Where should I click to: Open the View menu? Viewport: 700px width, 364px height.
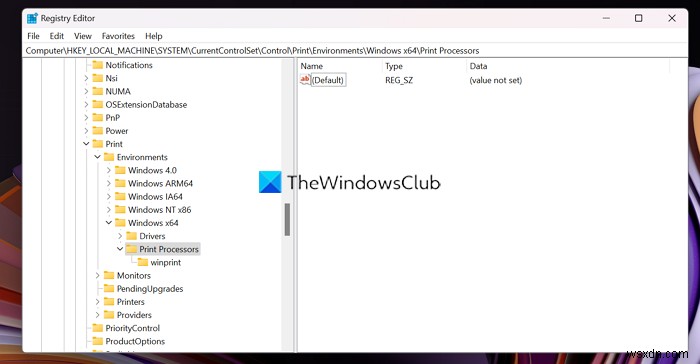click(x=83, y=36)
